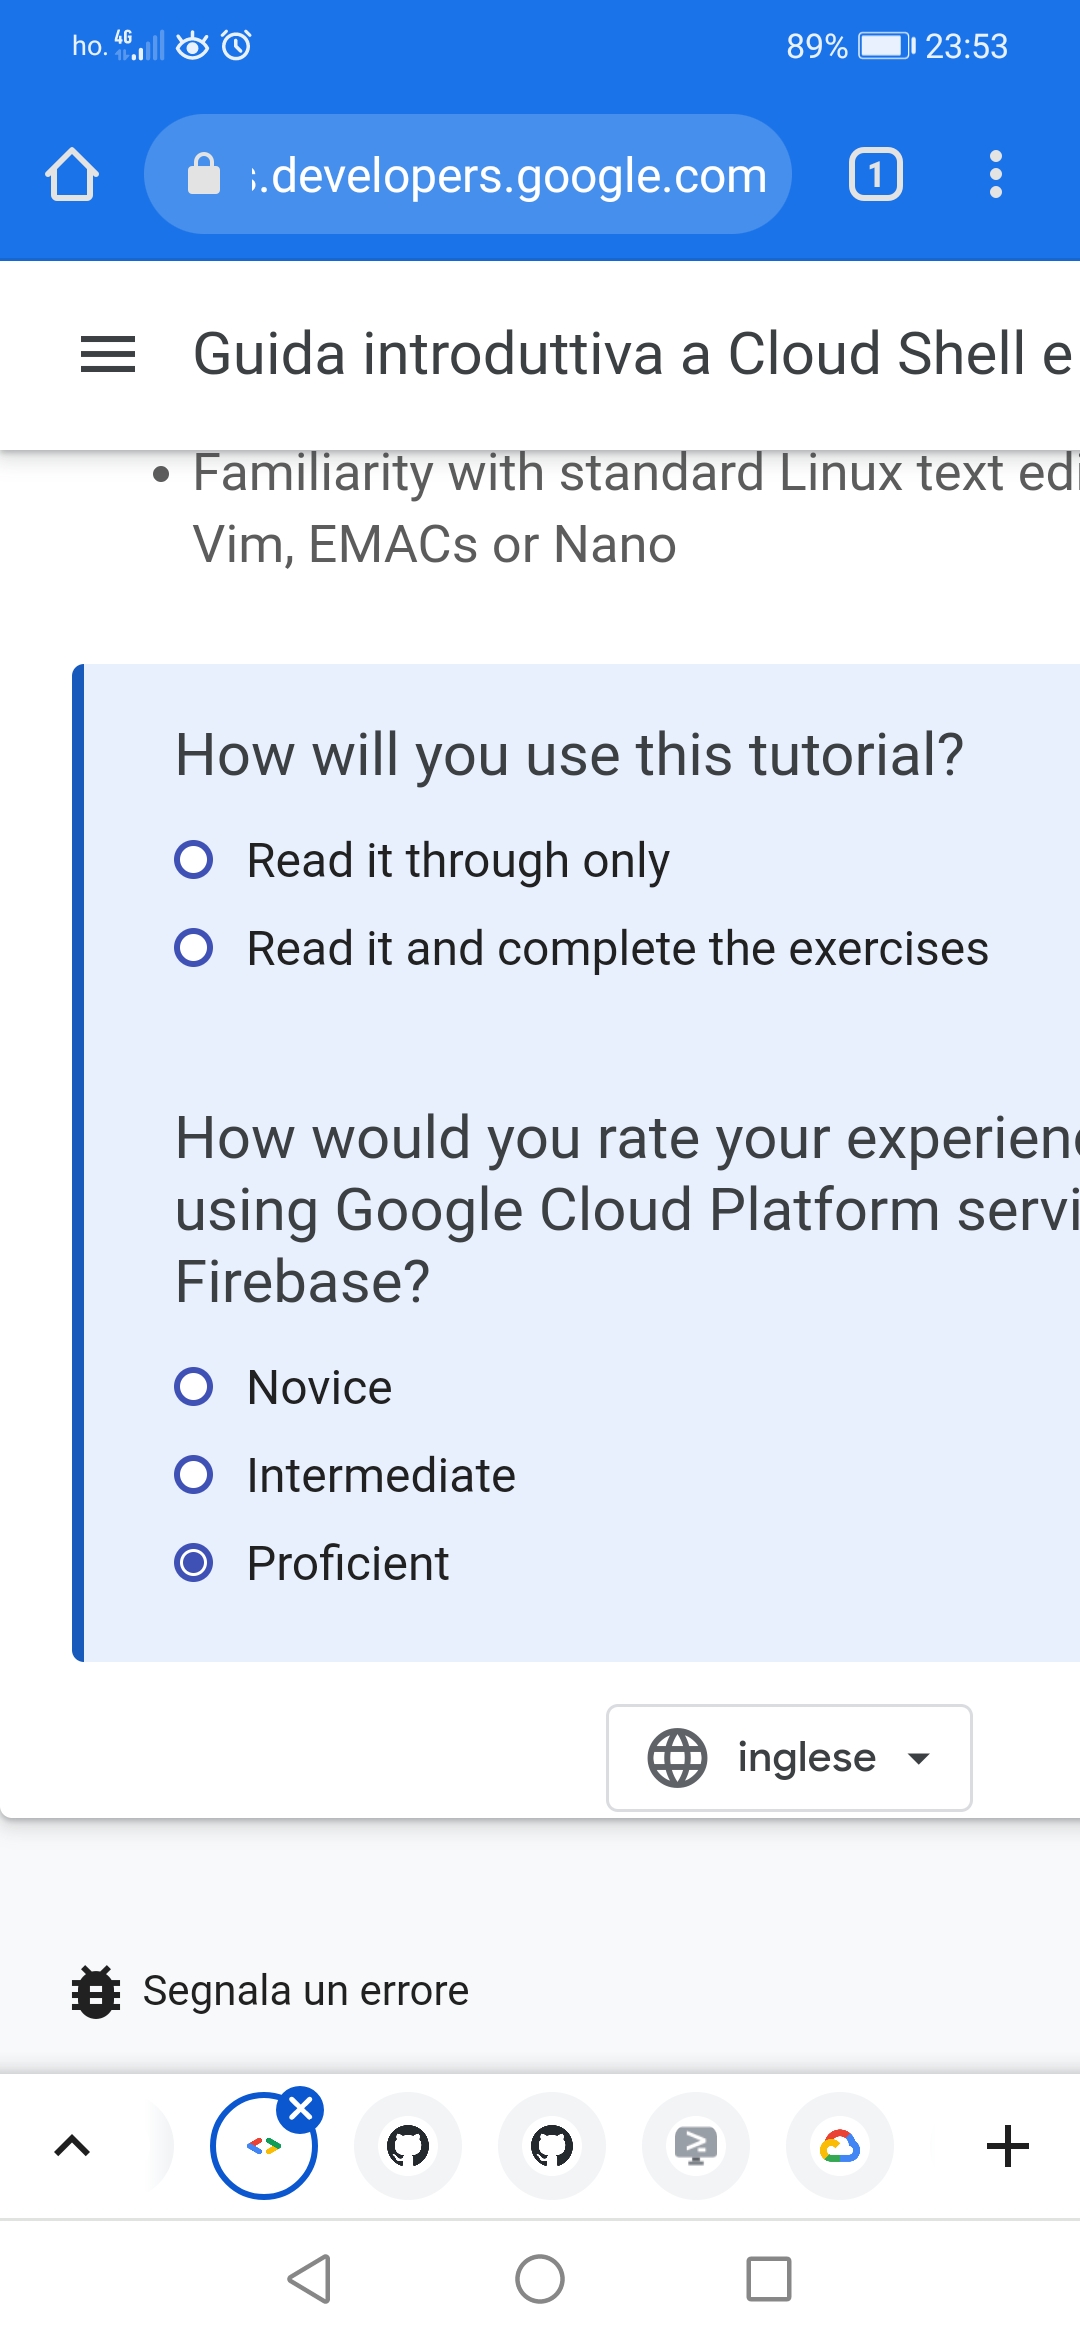The image size is (1080, 2340).
Task: Choose "Read it and complete the exercises"
Action: click(194, 948)
